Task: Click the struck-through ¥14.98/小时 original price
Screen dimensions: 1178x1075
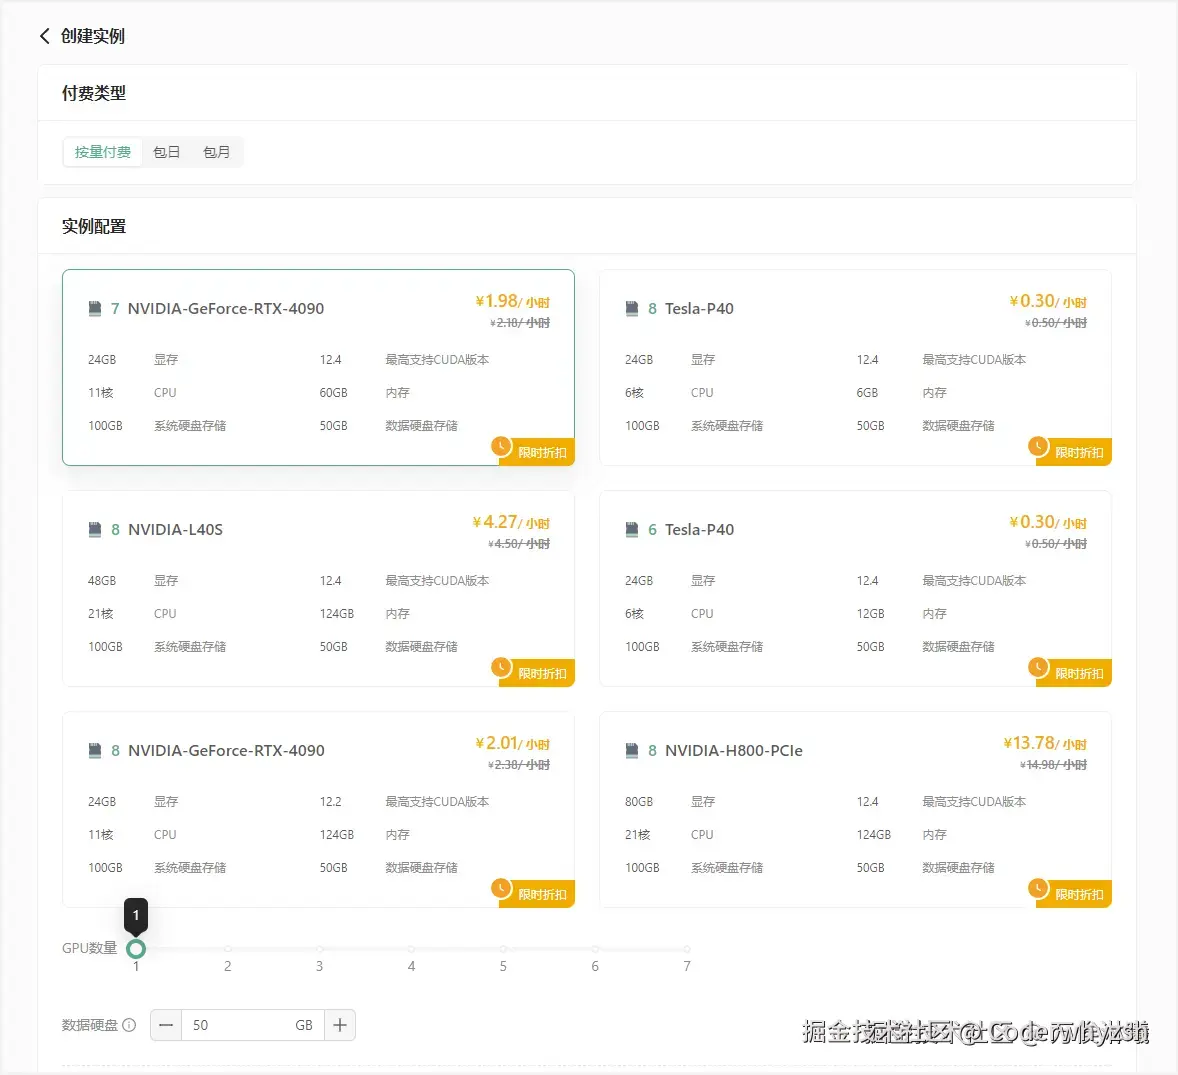Action: point(1053,765)
